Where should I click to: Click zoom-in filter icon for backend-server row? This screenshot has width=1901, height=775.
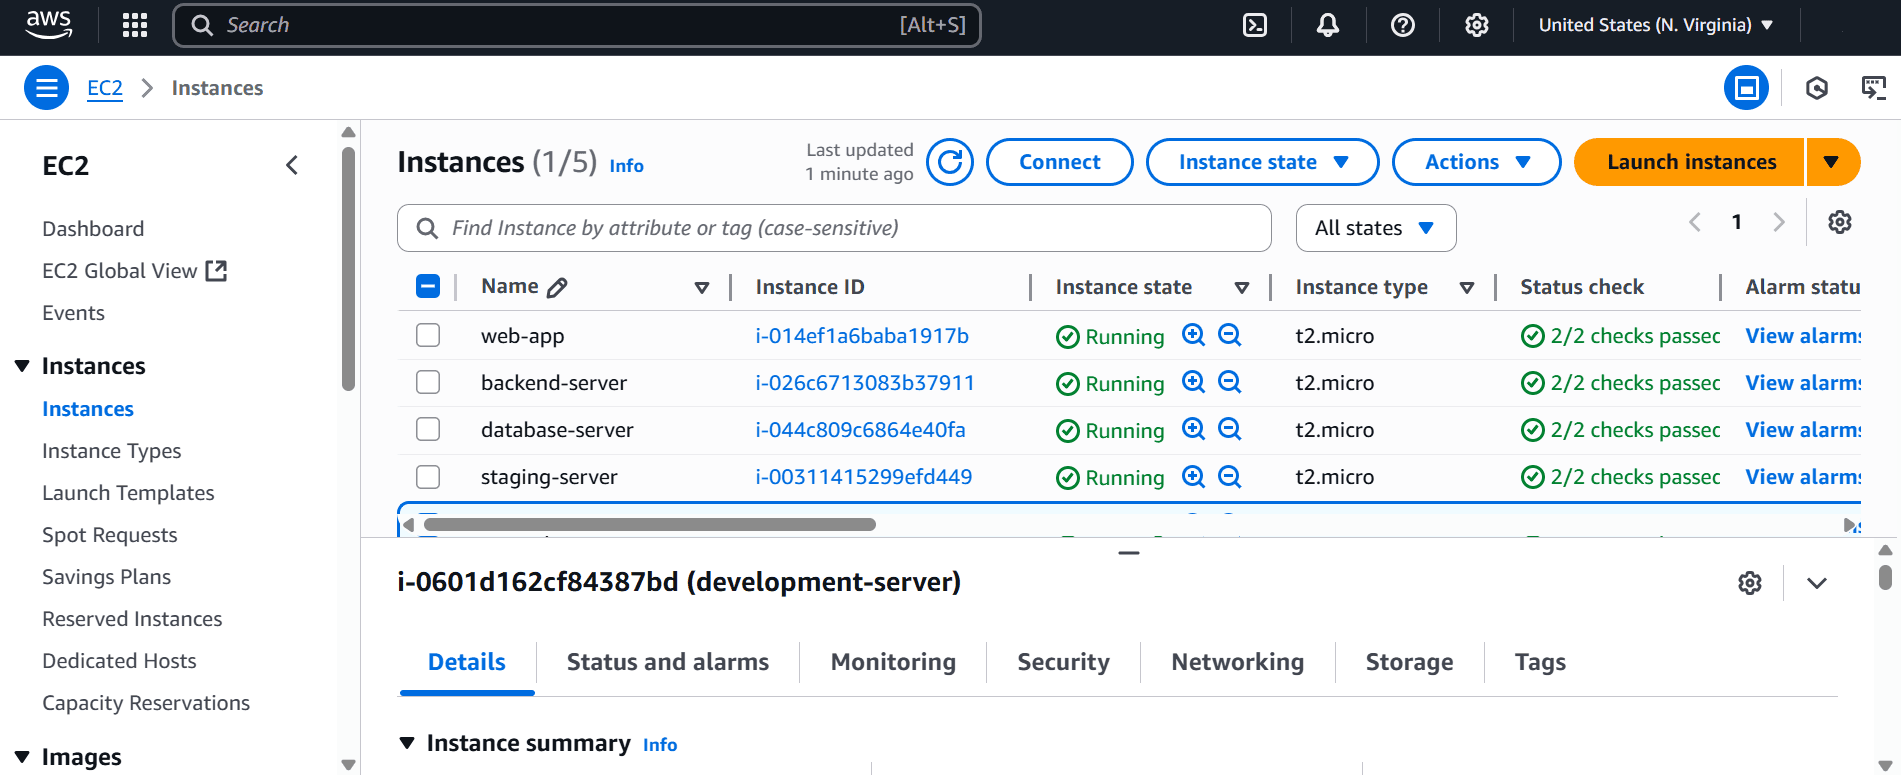tap(1193, 382)
